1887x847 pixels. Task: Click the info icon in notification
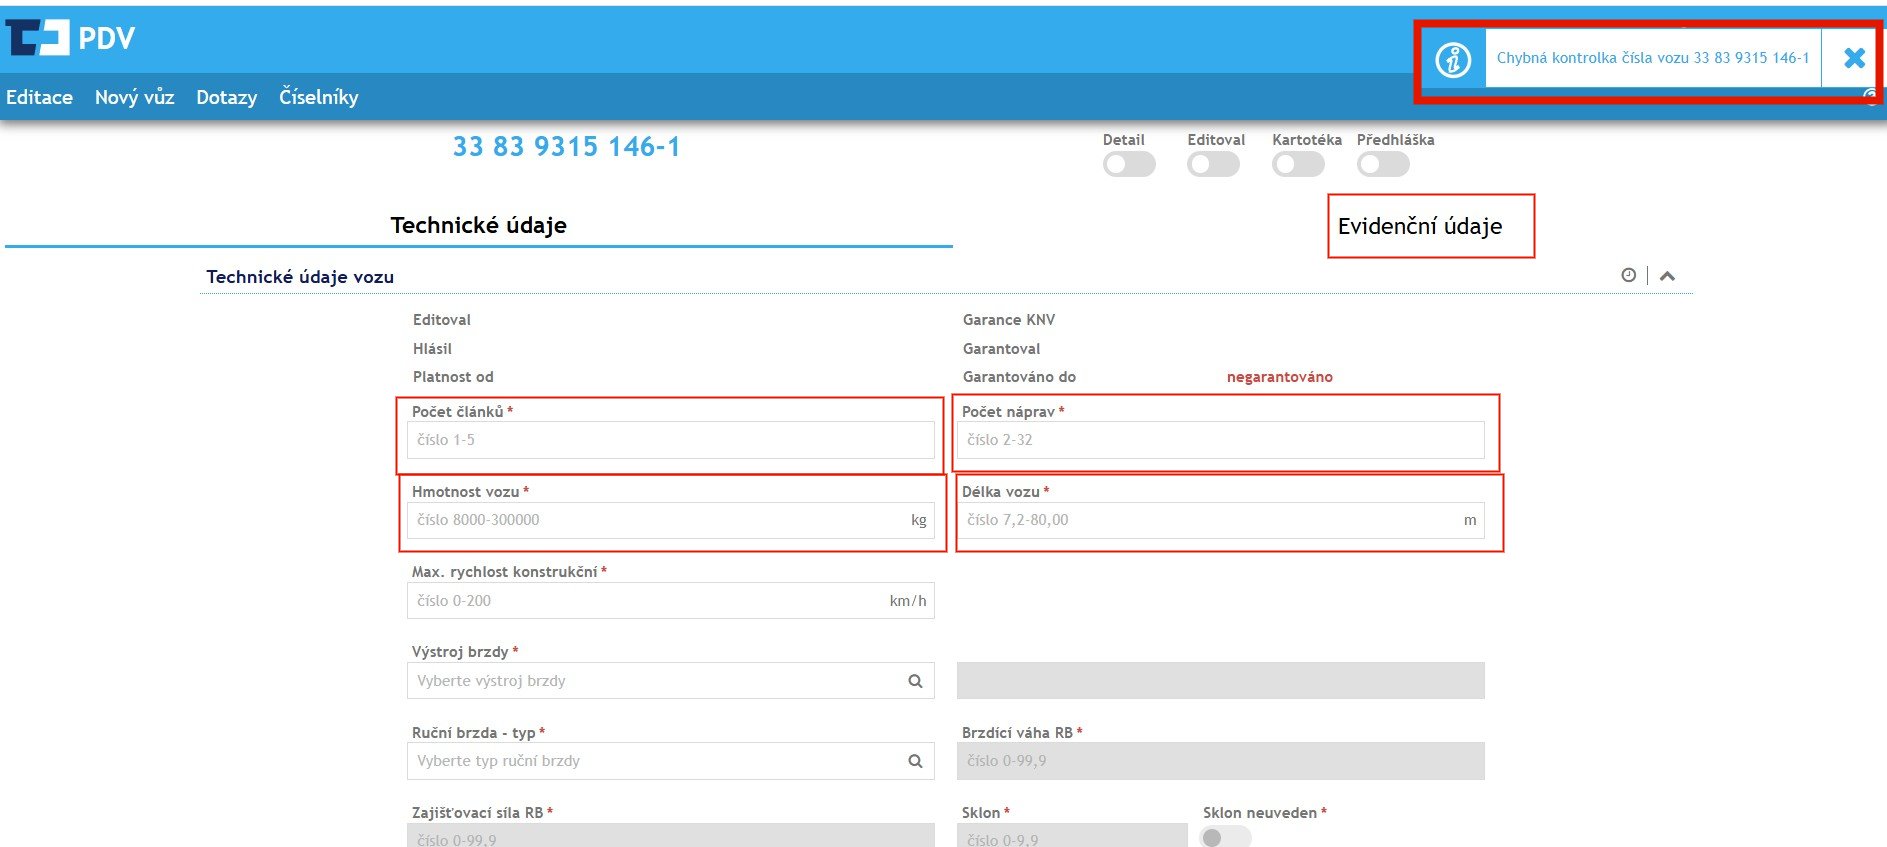click(x=1452, y=59)
